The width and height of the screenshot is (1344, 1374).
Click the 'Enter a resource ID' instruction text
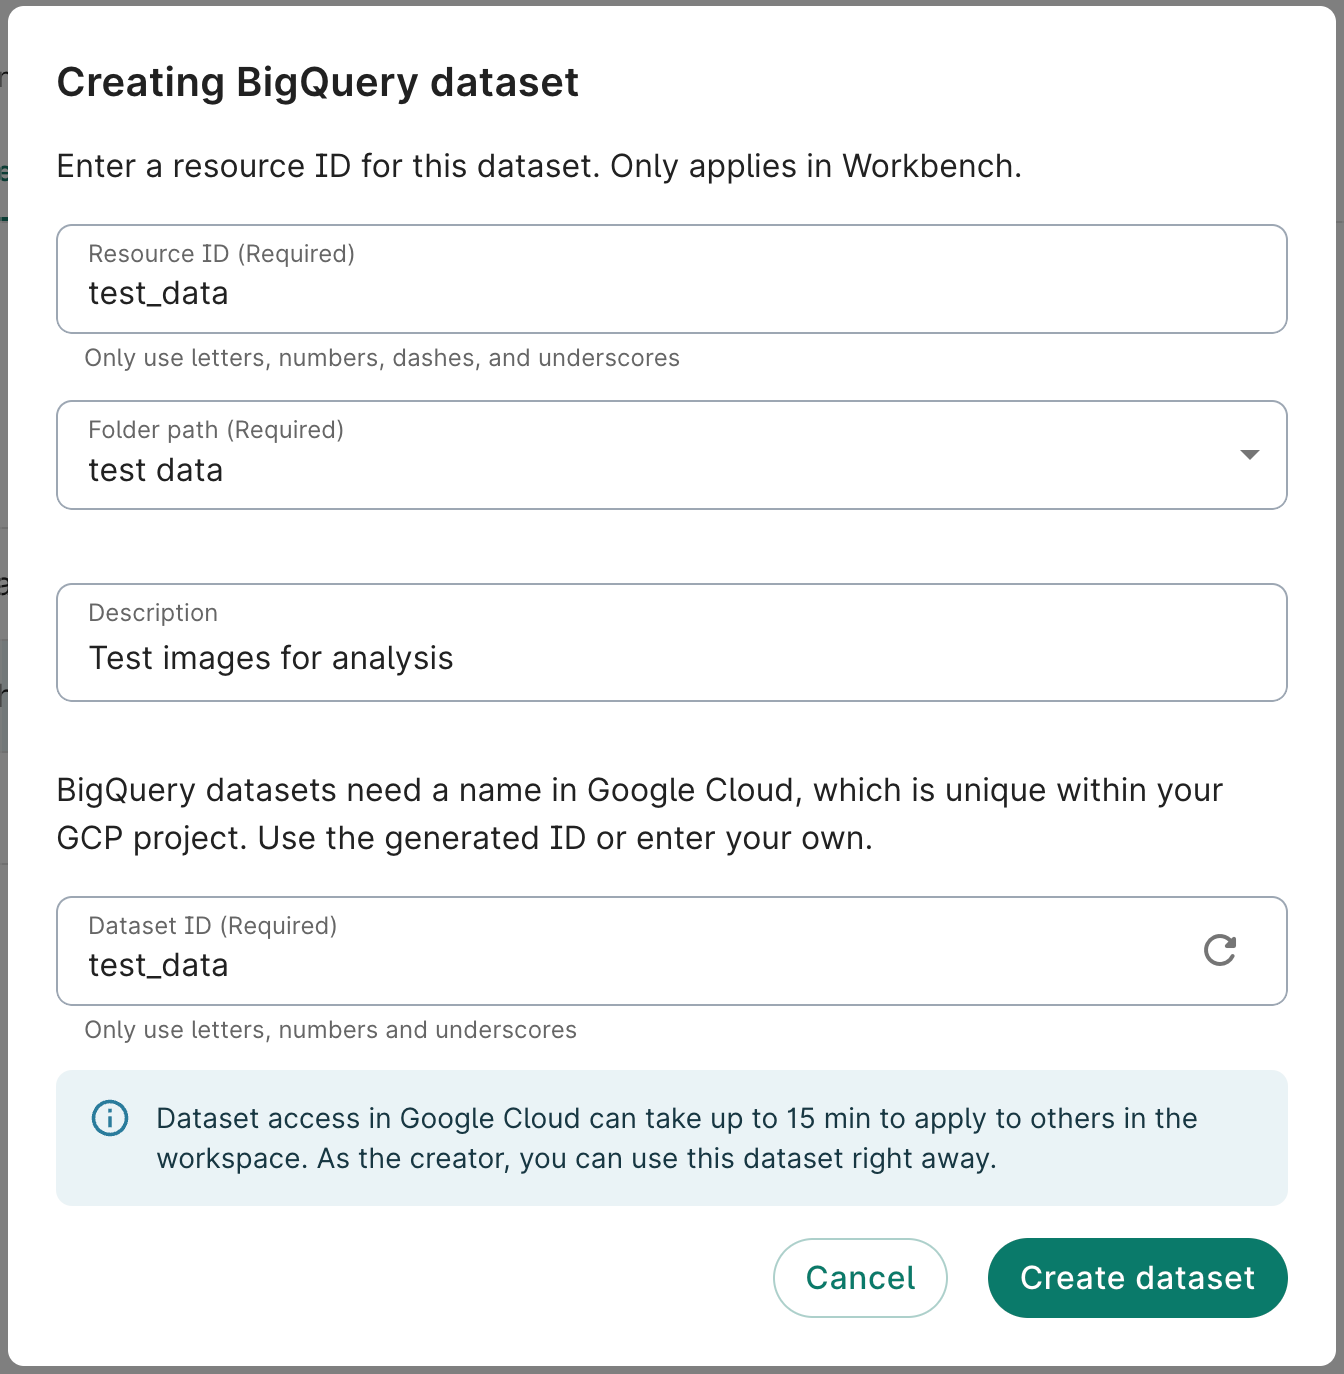[539, 166]
